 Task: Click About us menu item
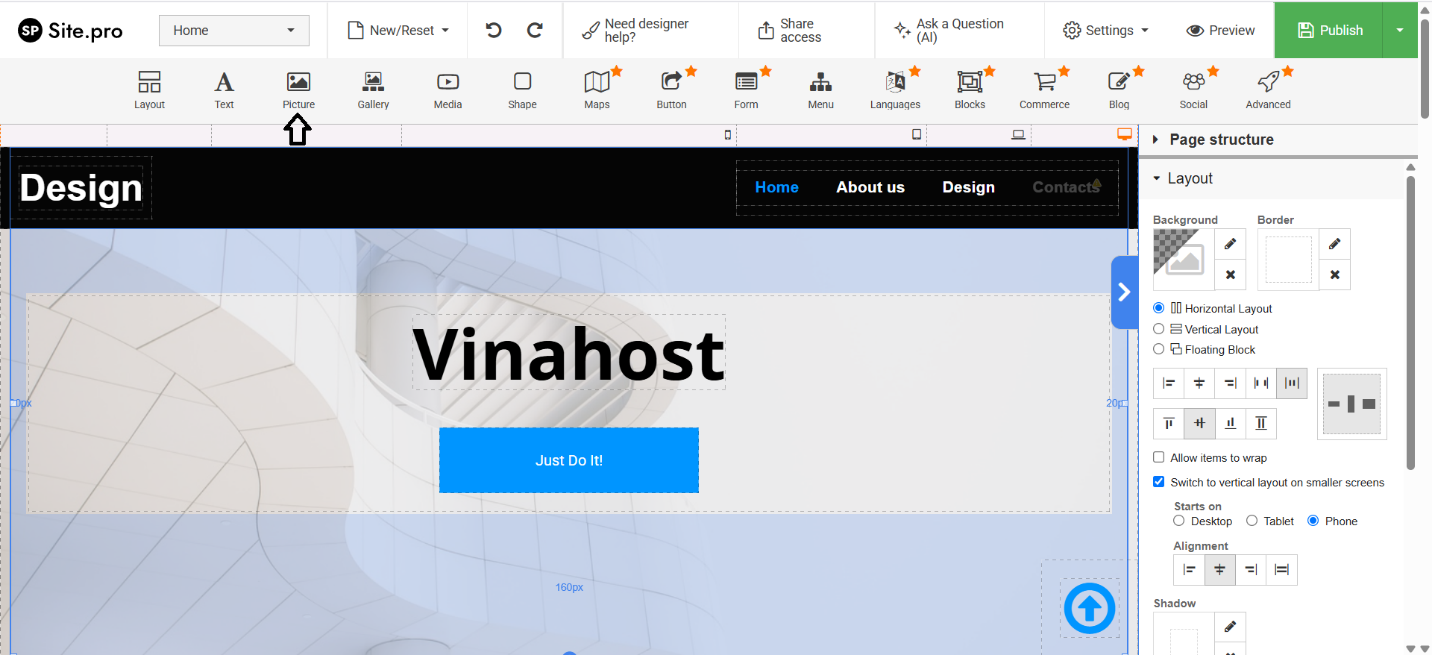(870, 187)
